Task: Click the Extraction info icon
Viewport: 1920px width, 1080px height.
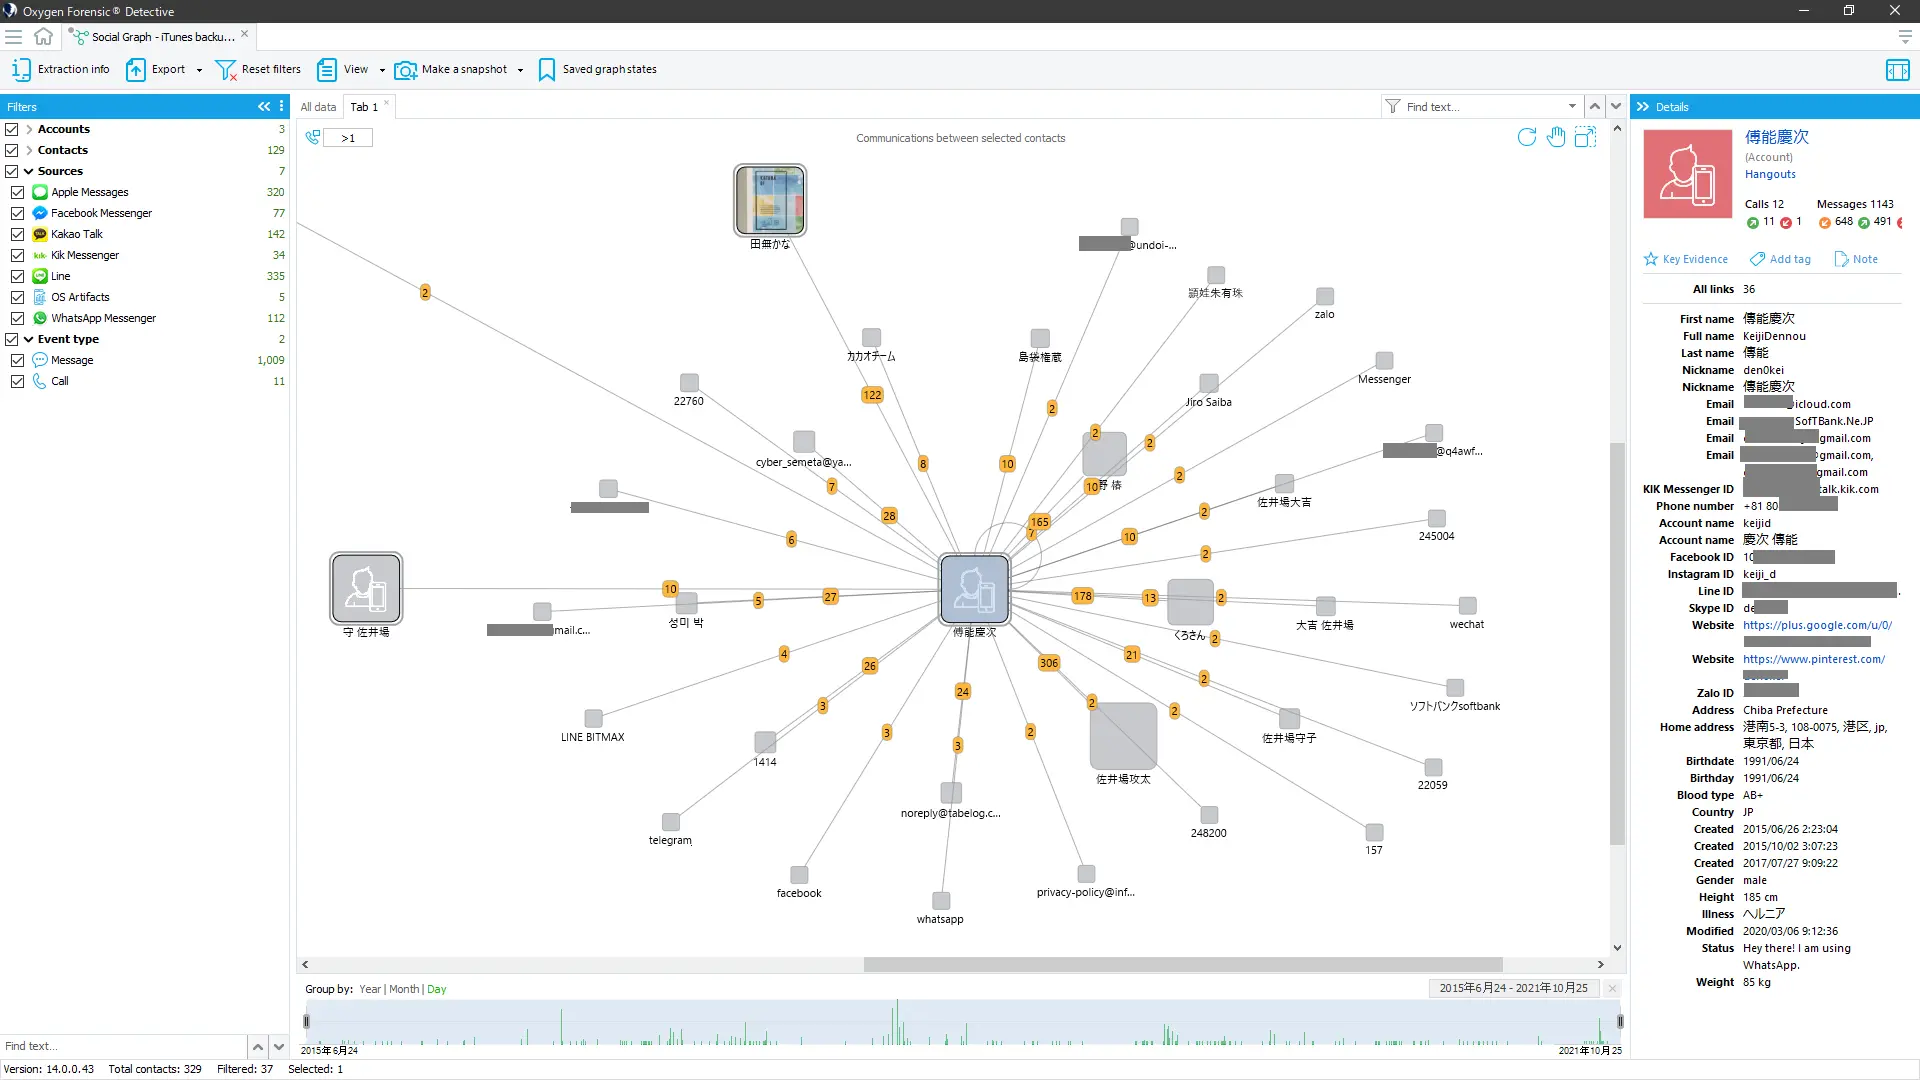Action: pyautogui.click(x=21, y=69)
